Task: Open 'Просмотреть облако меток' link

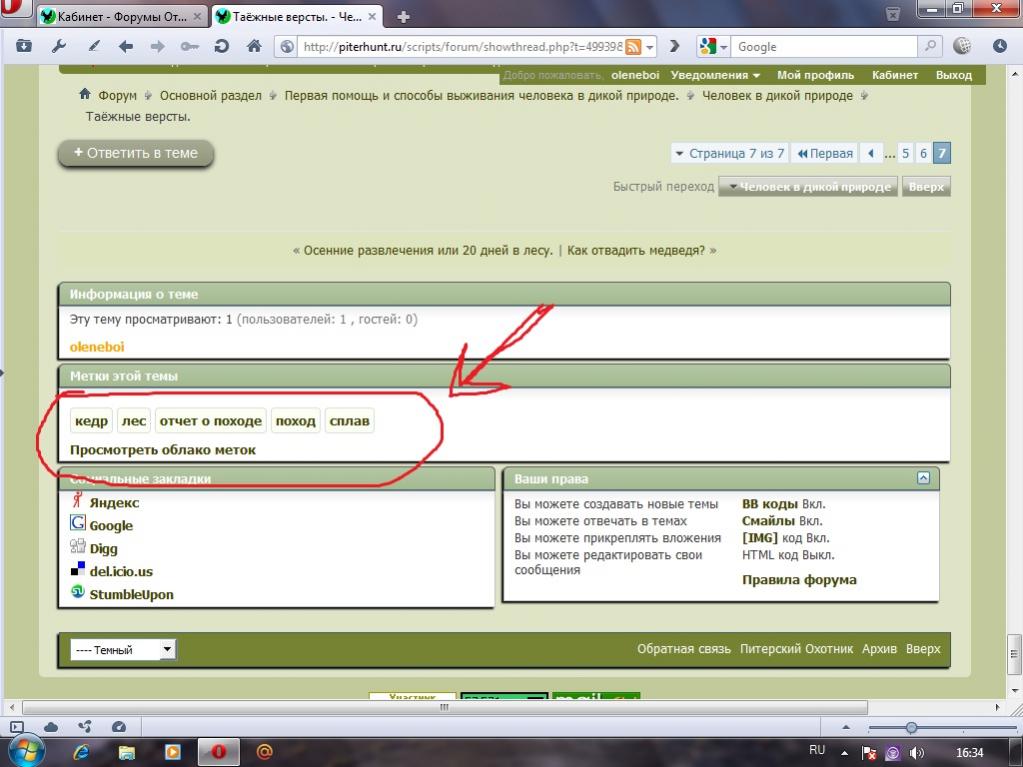Action: pos(163,450)
